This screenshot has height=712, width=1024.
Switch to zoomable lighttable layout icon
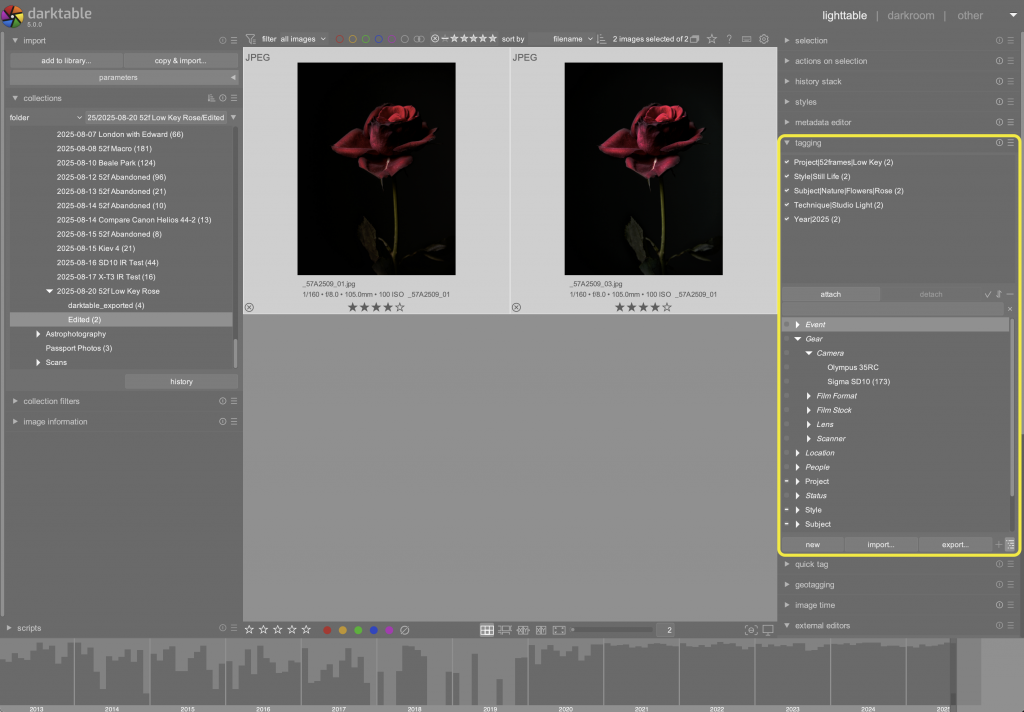(505, 630)
